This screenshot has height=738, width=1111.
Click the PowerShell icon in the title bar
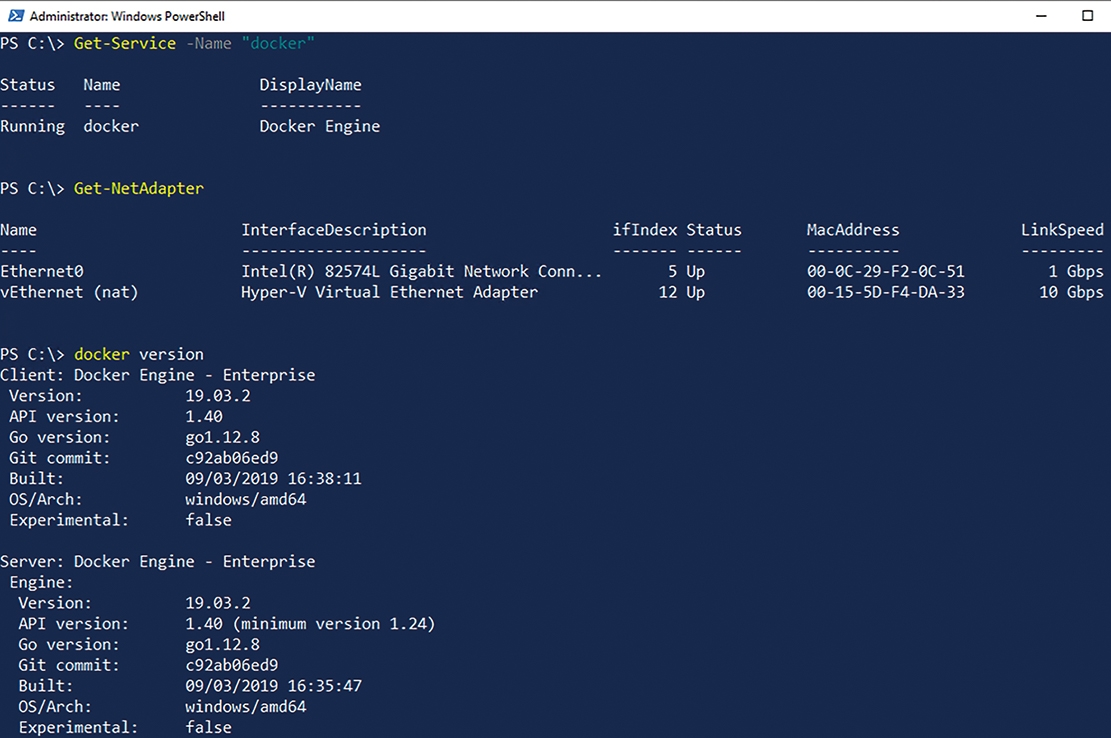tap(16, 16)
